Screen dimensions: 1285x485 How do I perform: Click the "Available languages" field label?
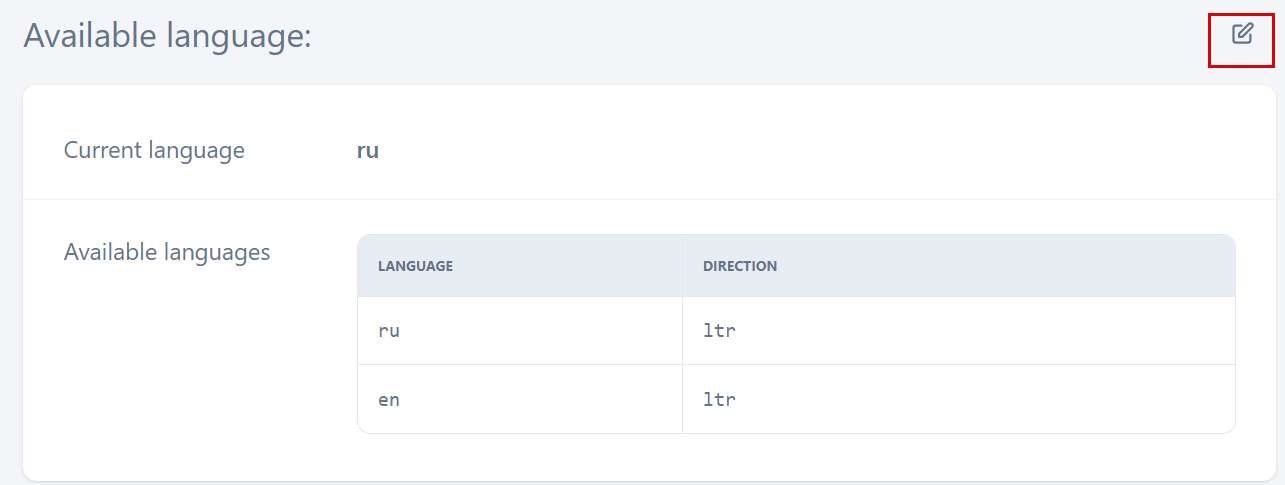pyautogui.click(x=167, y=252)
